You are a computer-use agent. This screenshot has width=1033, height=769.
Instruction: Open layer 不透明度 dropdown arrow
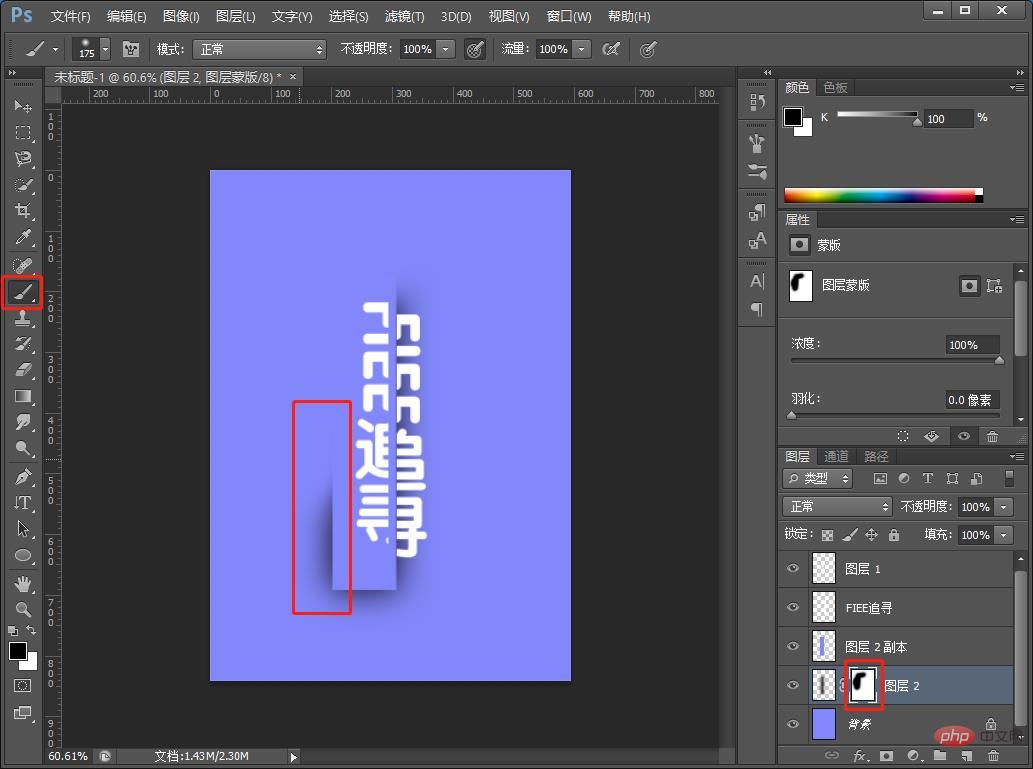[x=1004, y=507]
